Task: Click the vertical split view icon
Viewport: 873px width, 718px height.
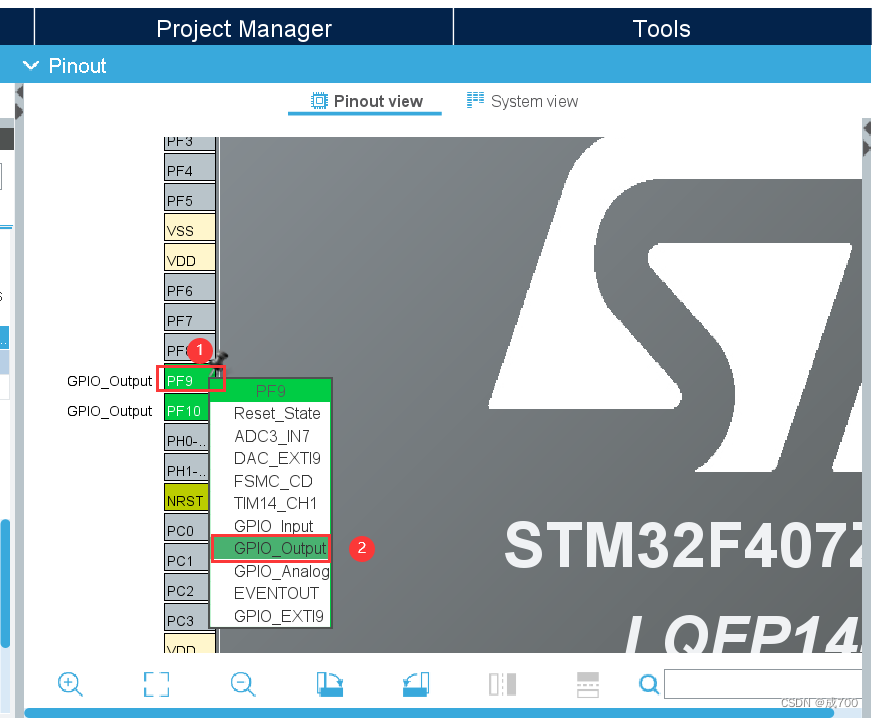Action: (x=502, y=684)
